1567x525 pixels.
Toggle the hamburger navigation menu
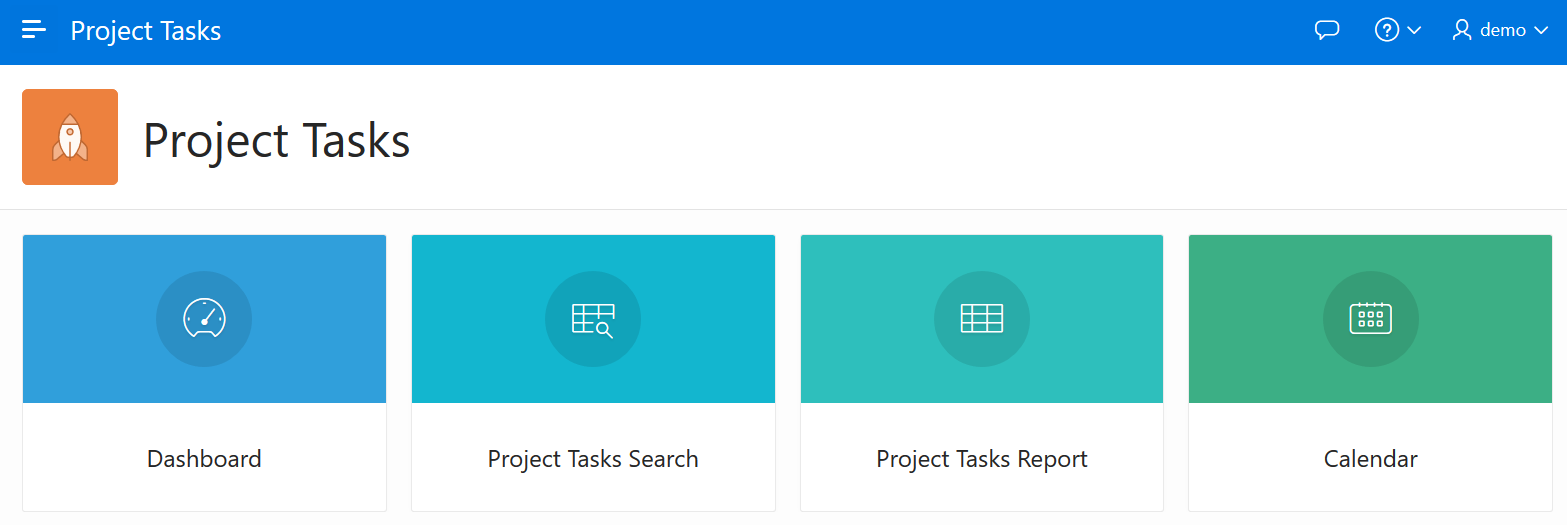(x=34, y=30)
